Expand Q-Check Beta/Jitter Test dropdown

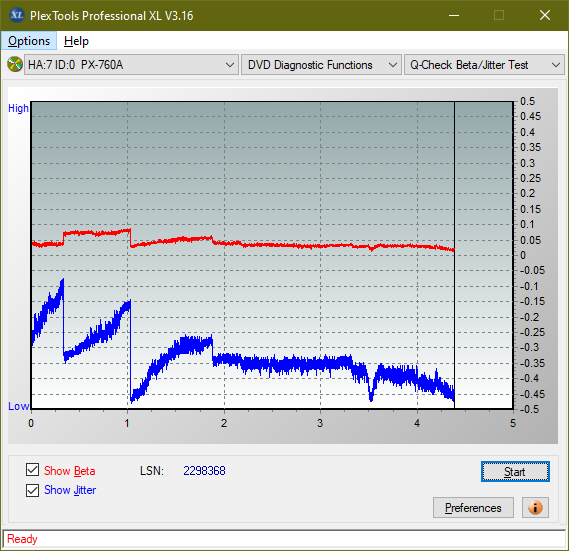(484, 65)
